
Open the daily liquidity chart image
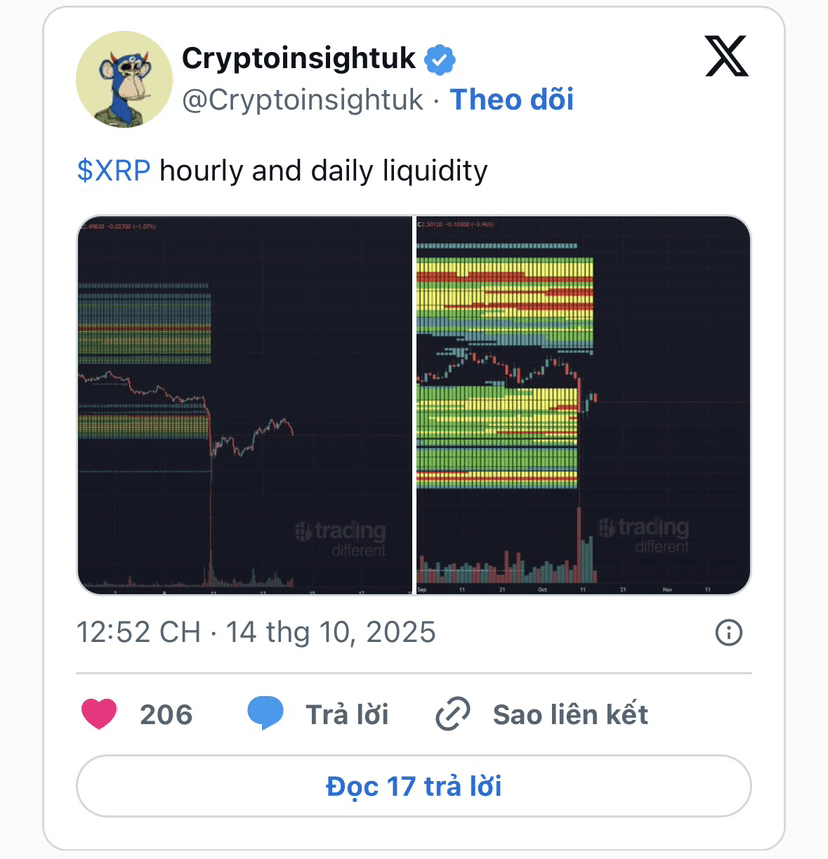pyautogui.click(x=583, y=405)
